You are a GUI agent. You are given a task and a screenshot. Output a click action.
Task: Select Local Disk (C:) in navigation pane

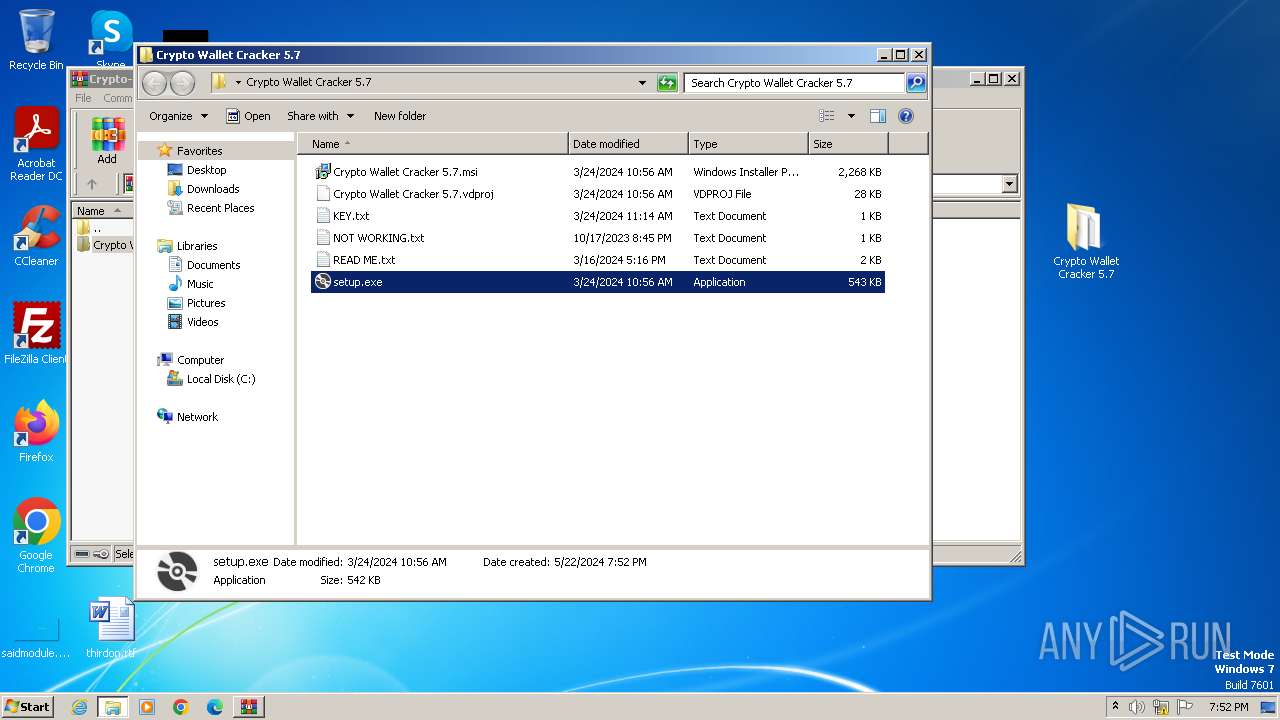(220, 379)
